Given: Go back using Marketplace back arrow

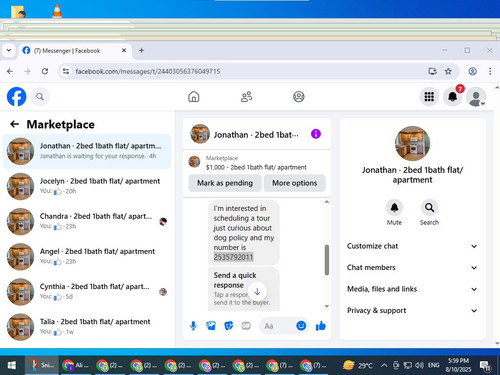Looking at the screenshot, I should pos(14,124).
